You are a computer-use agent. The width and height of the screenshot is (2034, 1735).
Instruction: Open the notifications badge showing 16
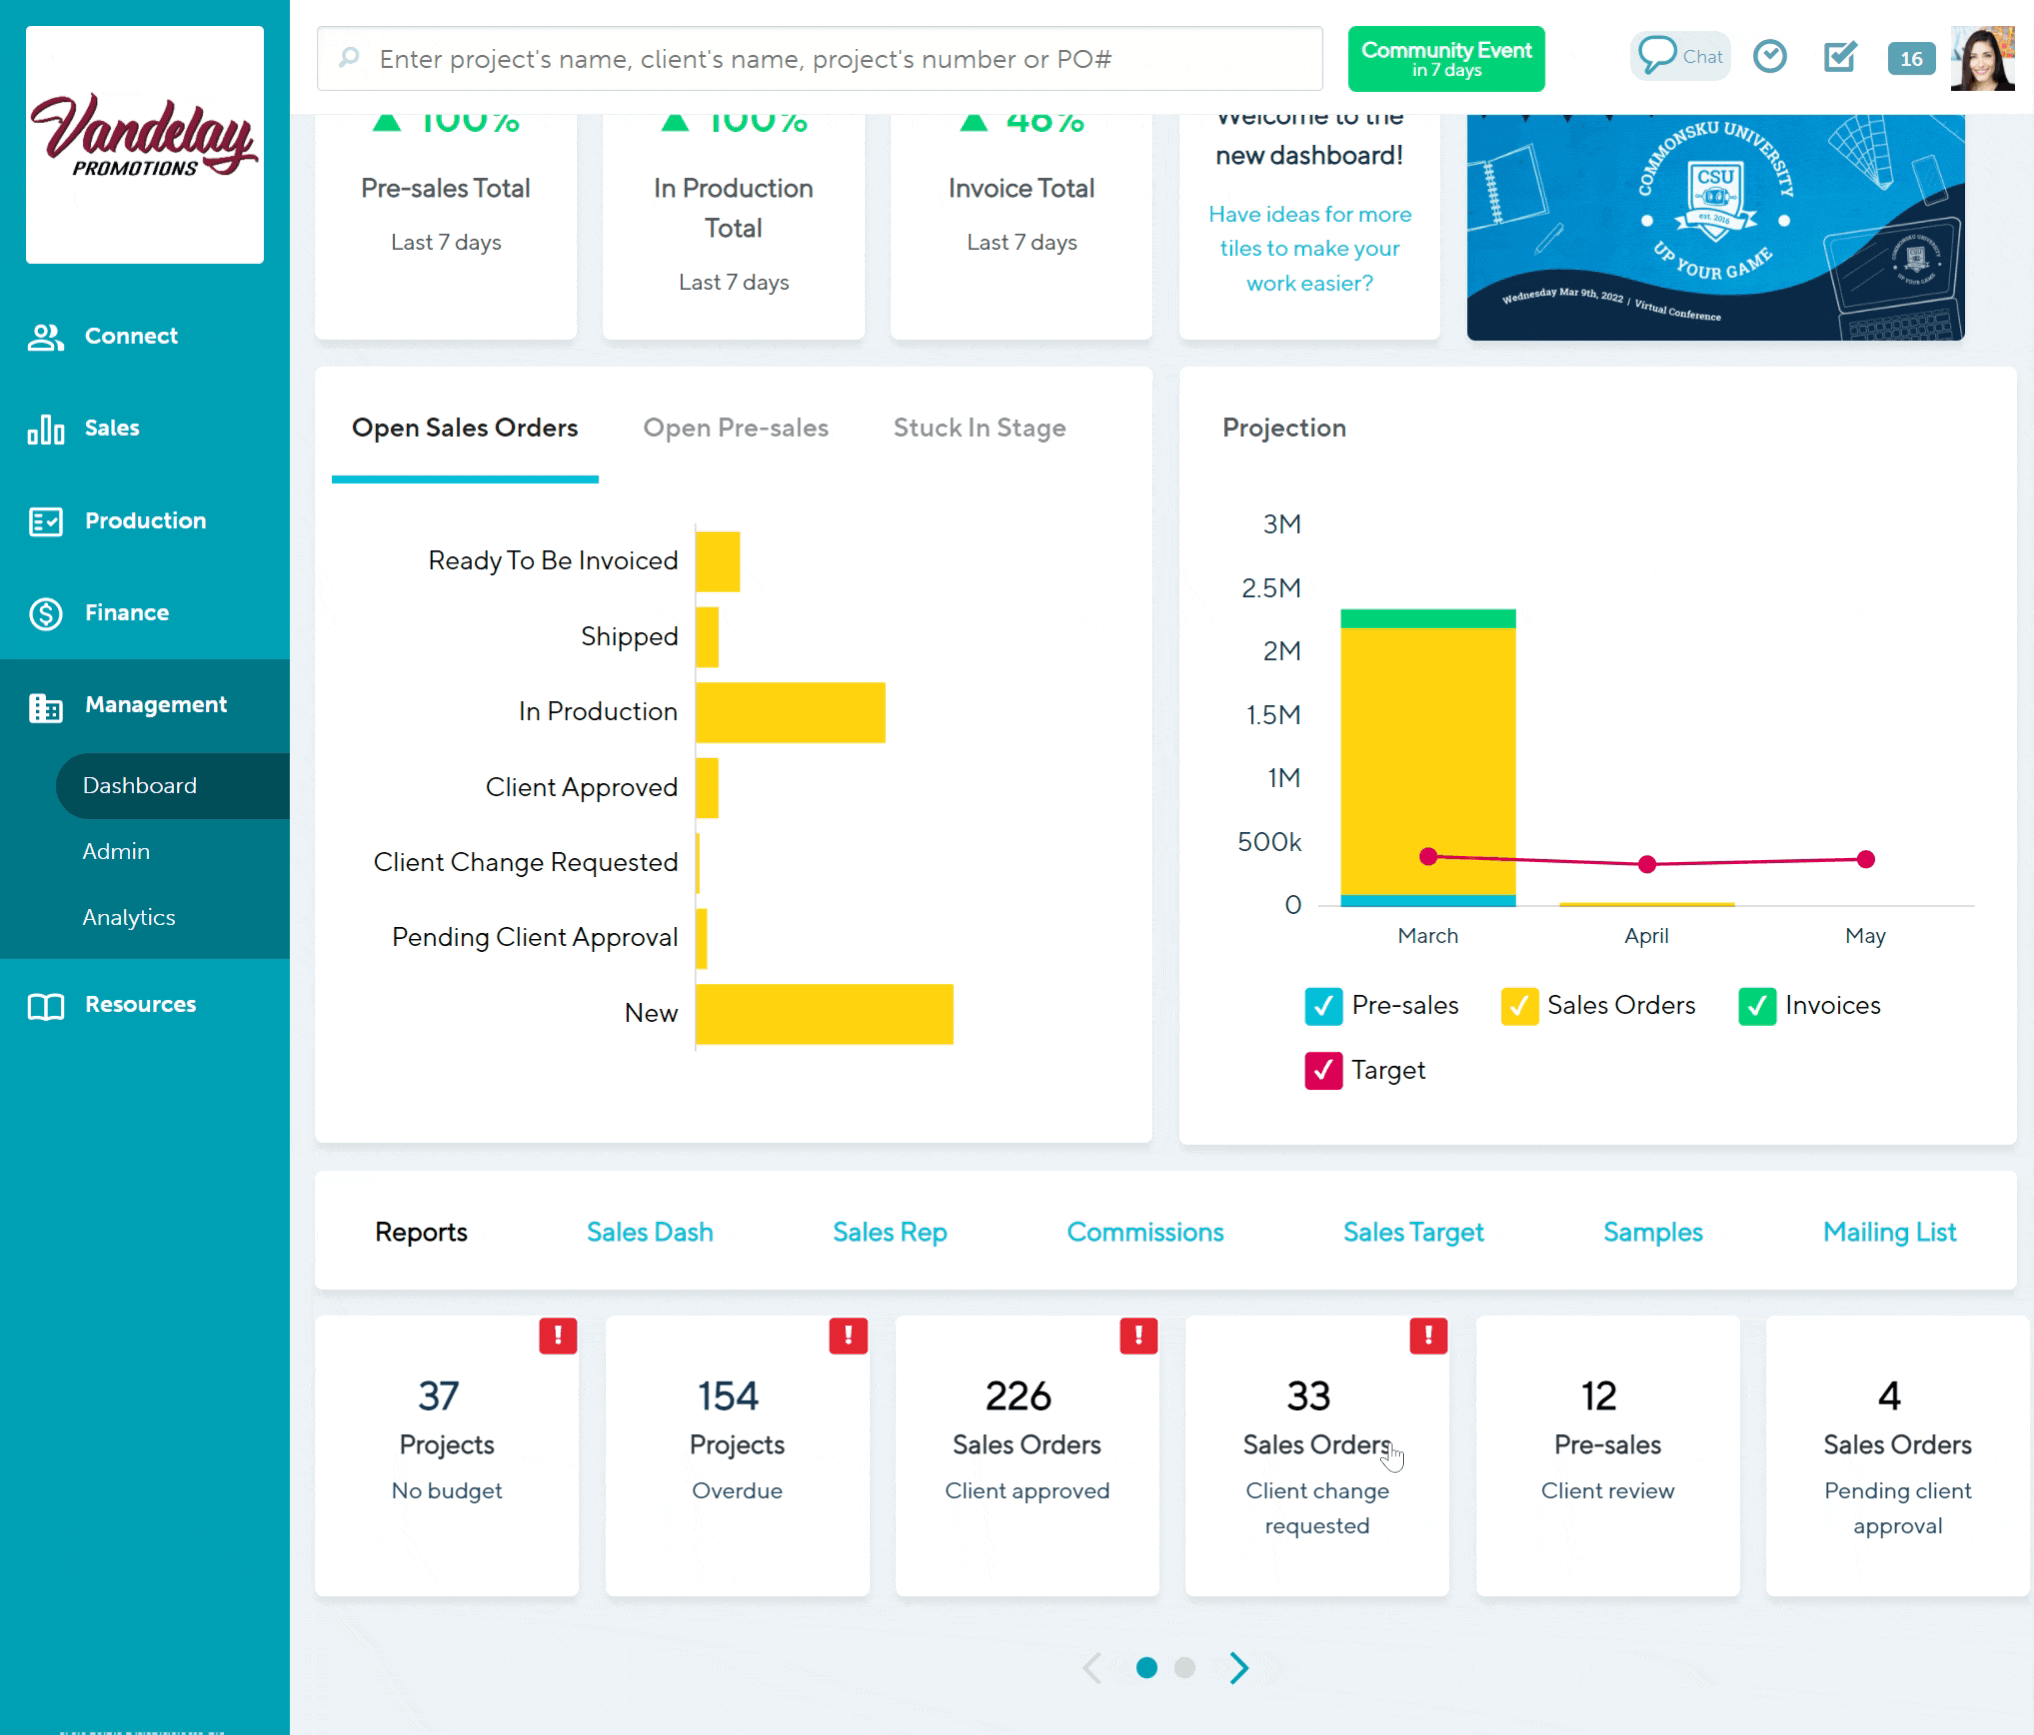coord(1910,59)
